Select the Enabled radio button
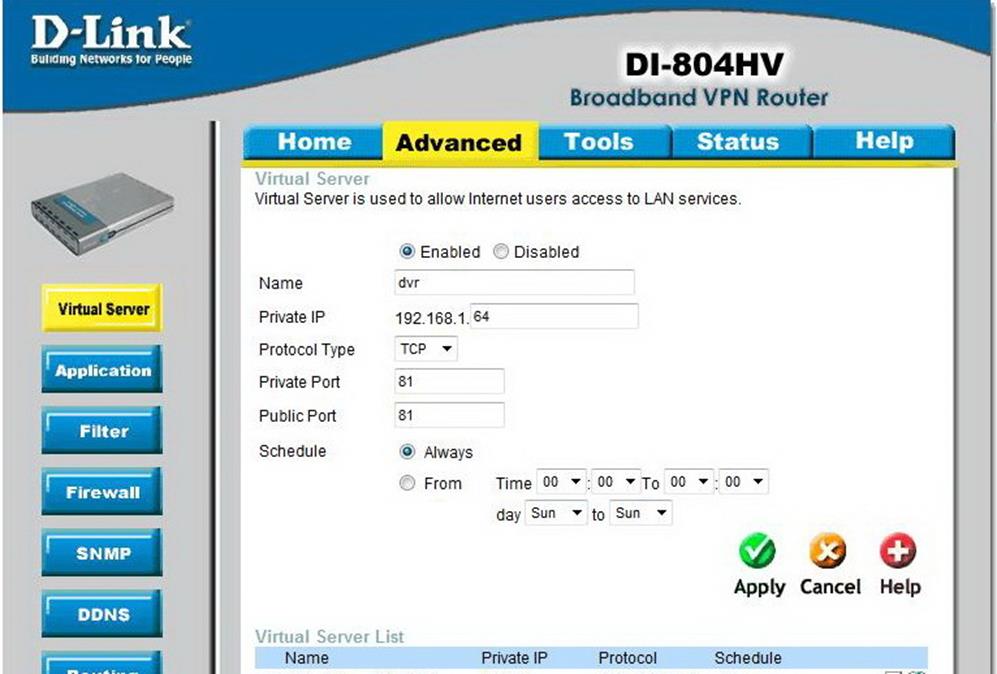 pyautogui.click(x=407, y=252)
